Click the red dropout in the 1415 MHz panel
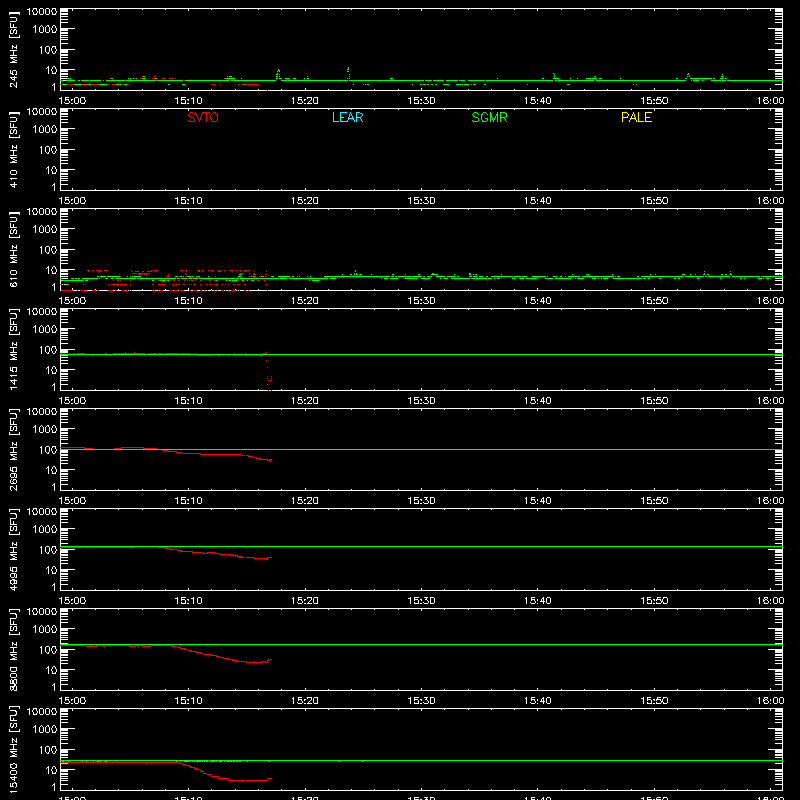The image size is (800, 800). click(268, 373)
